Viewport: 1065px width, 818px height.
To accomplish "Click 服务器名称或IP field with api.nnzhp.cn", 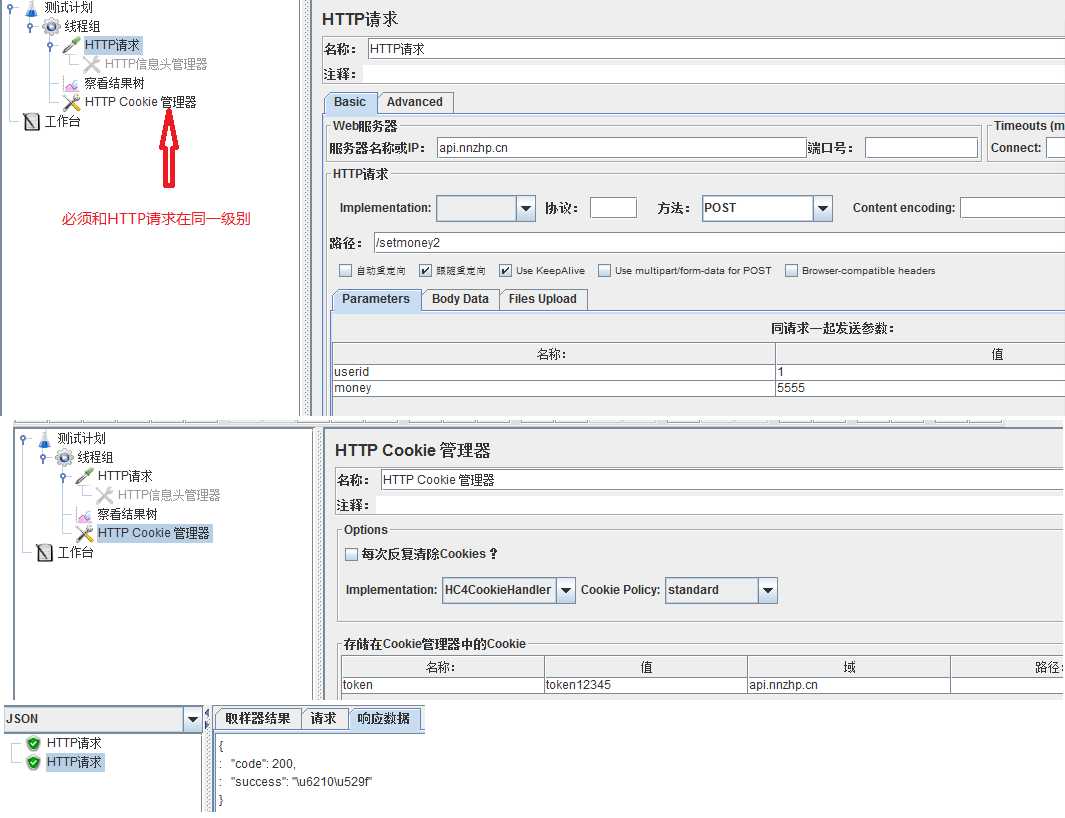I will click(x=621, y=148).
